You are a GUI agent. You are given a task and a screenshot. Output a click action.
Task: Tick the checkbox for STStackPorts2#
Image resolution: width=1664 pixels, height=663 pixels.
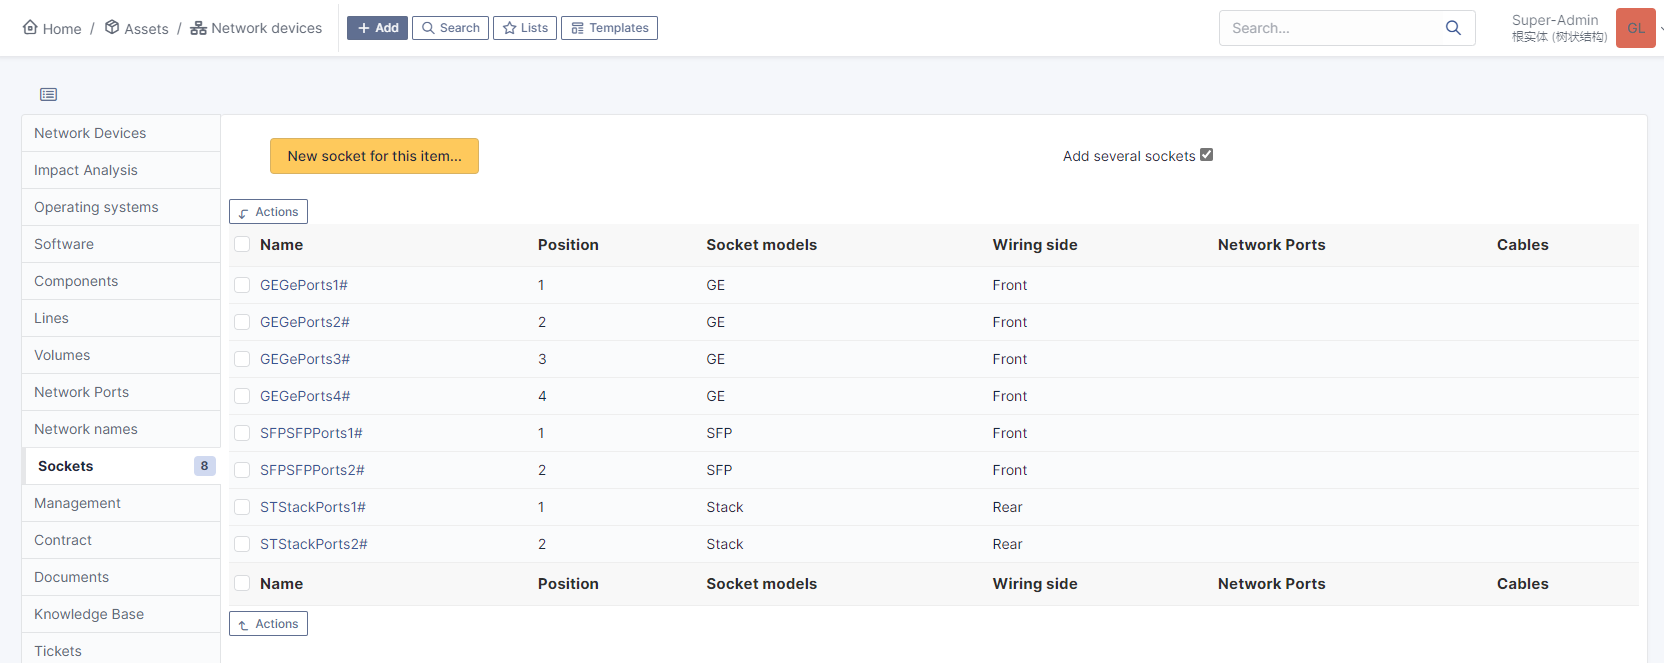coord(242,544)
